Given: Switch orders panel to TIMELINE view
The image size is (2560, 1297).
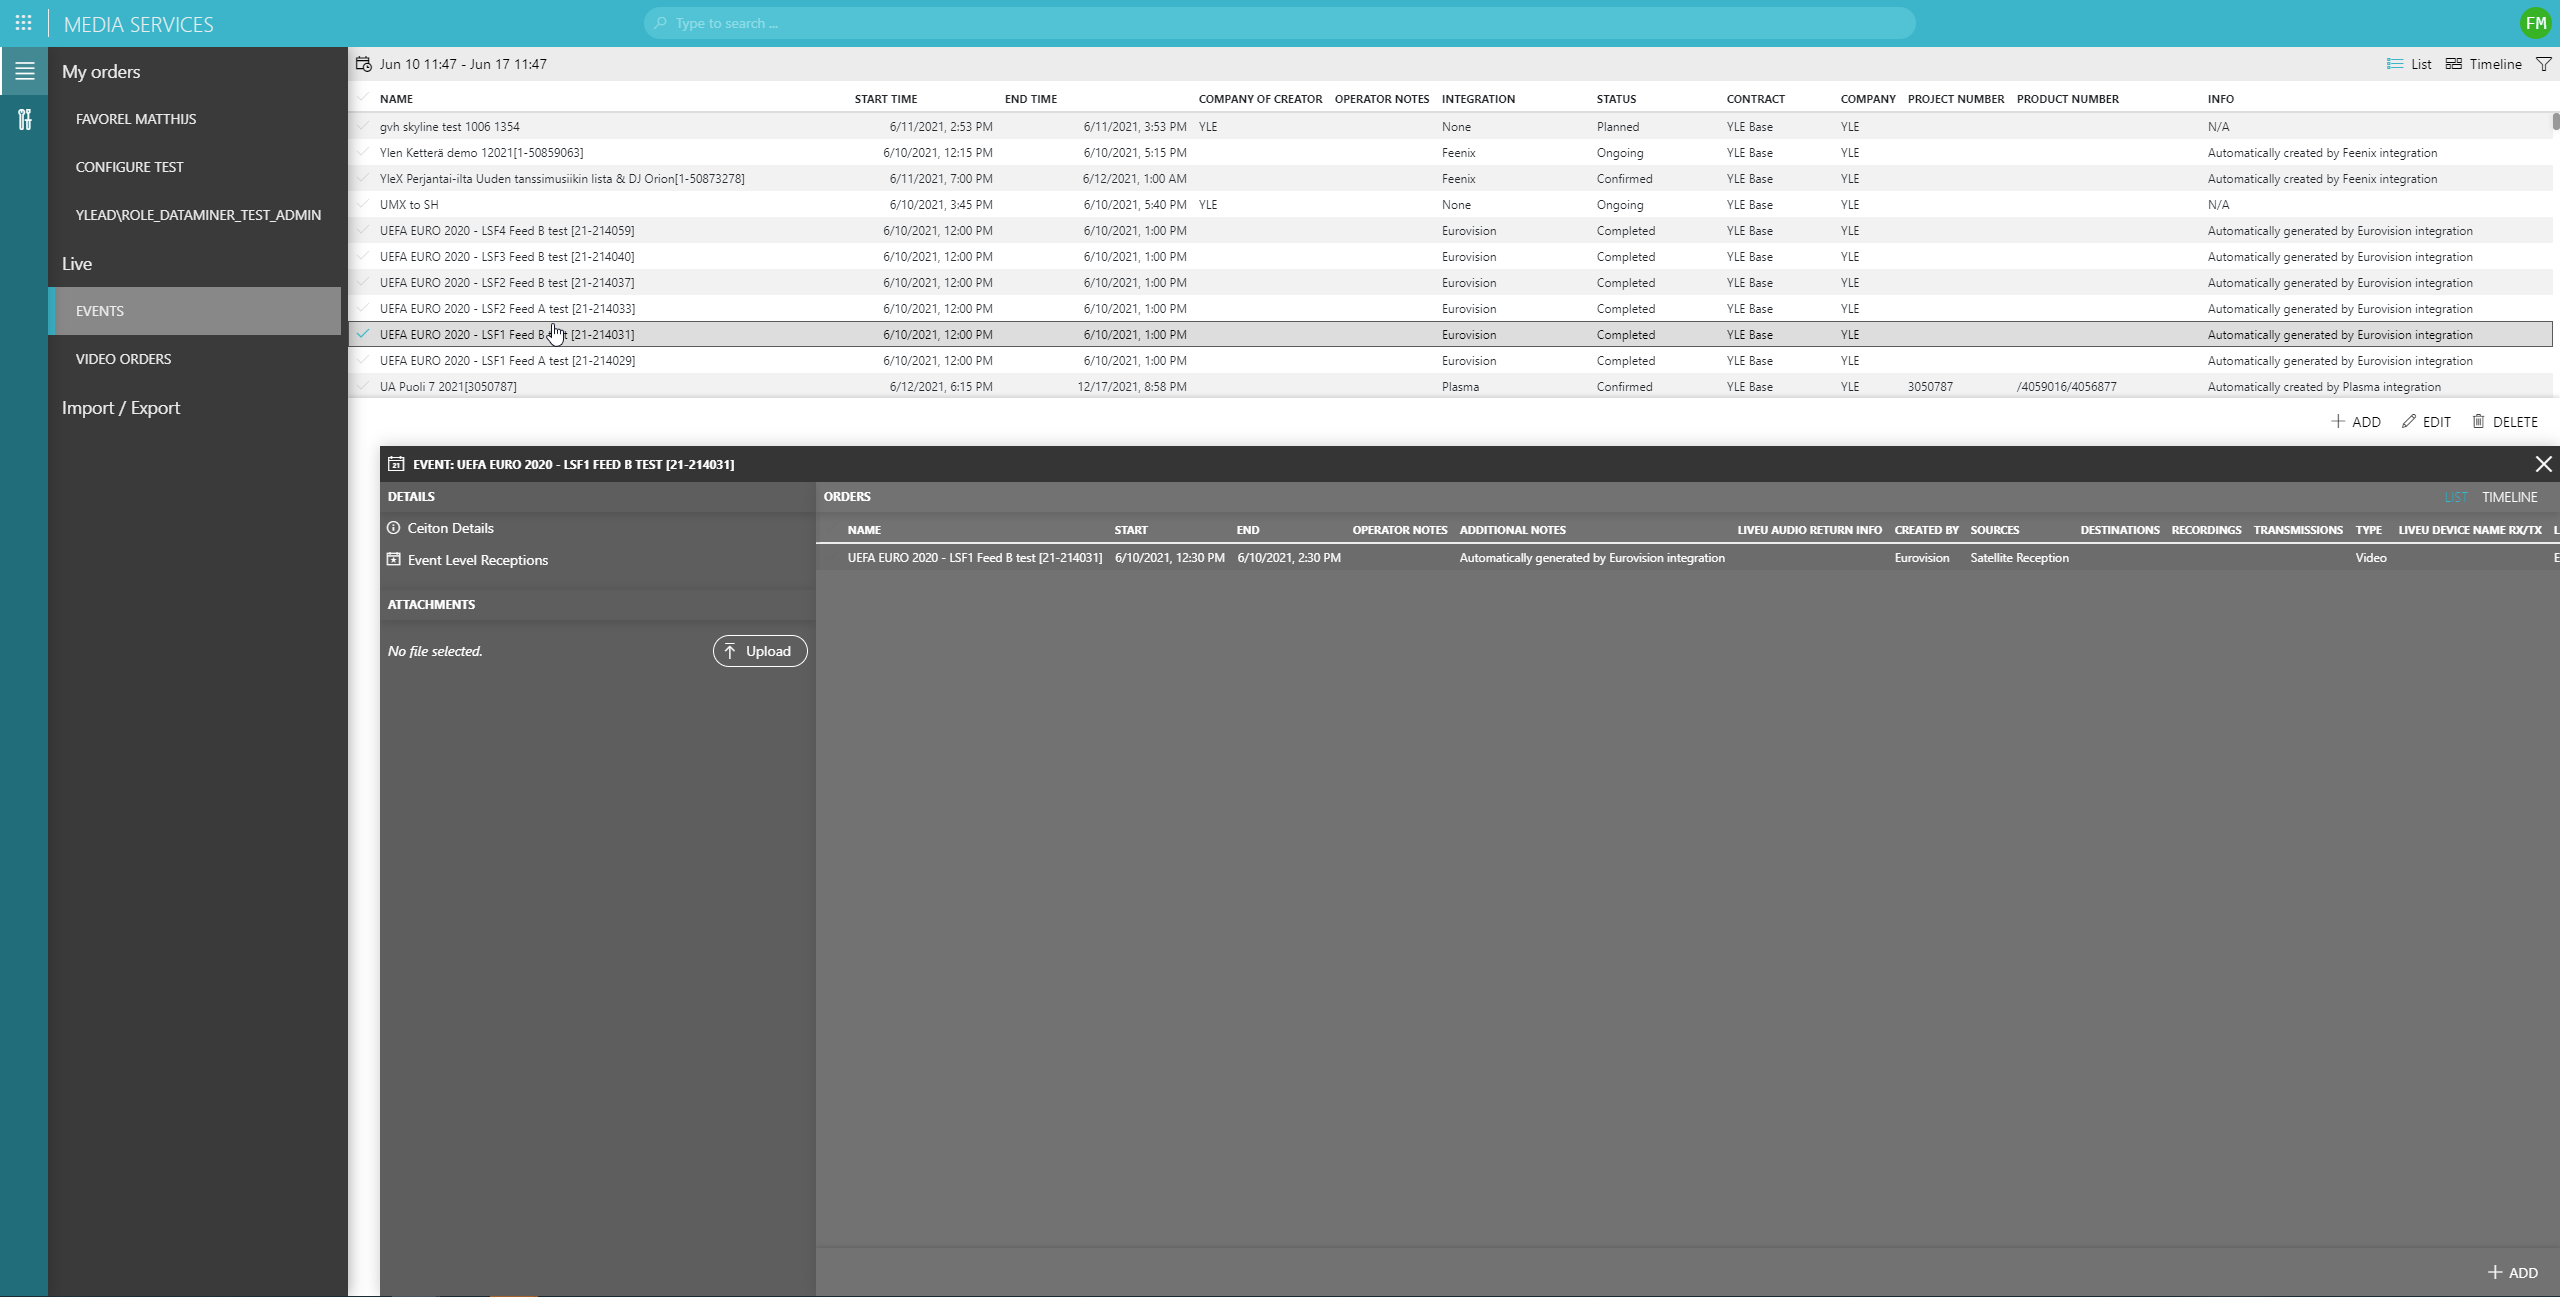Looking at the screenshot, I should click(x=2509, y=497).
